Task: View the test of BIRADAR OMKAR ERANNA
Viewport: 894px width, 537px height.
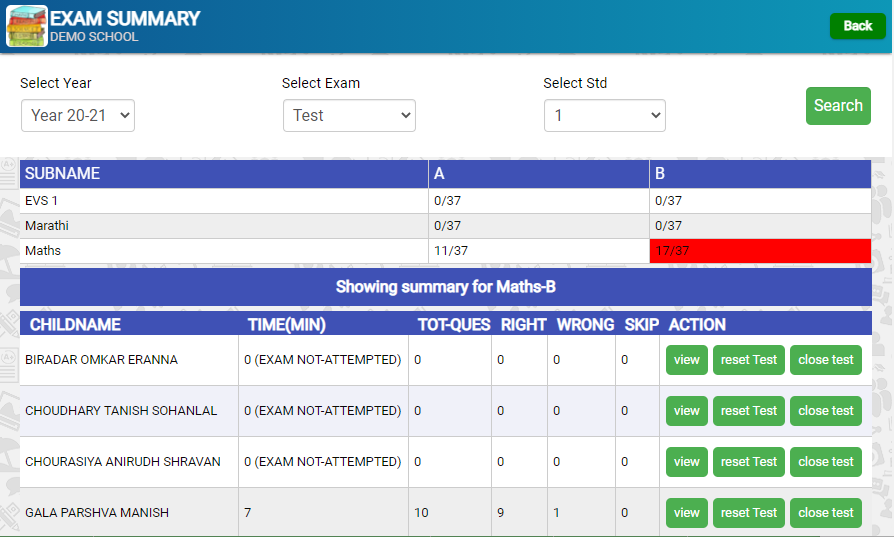Action: [686, 360]
